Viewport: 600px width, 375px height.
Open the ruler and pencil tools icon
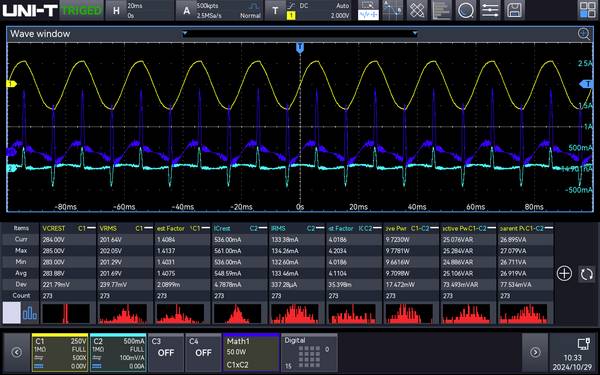pyautogui.click(x=417, y=10)
